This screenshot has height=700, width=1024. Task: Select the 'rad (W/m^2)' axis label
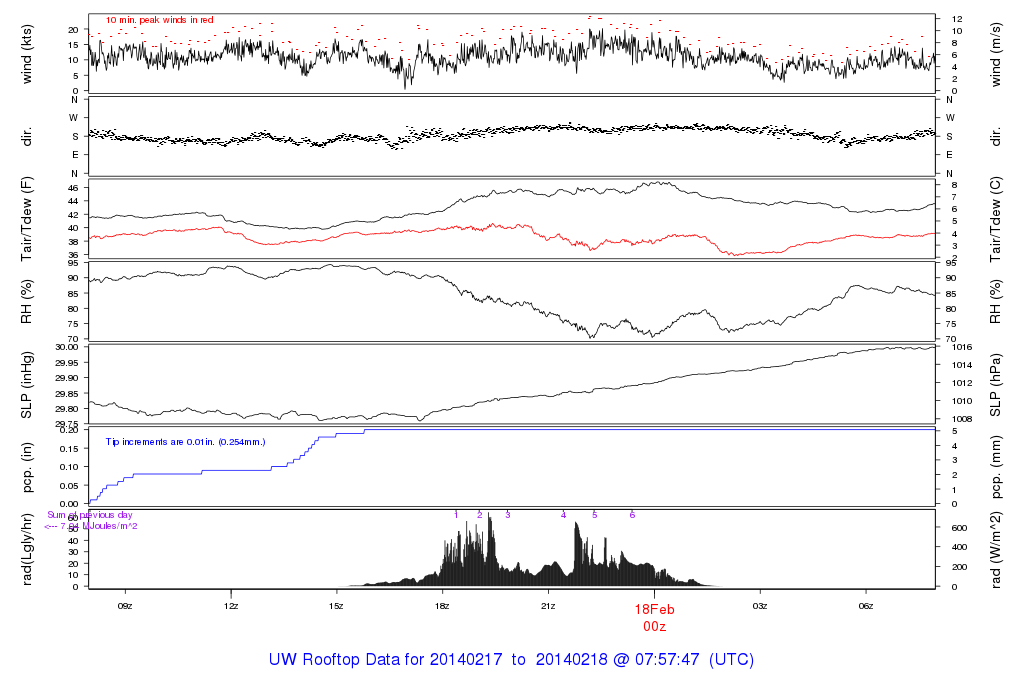(995, 549)
